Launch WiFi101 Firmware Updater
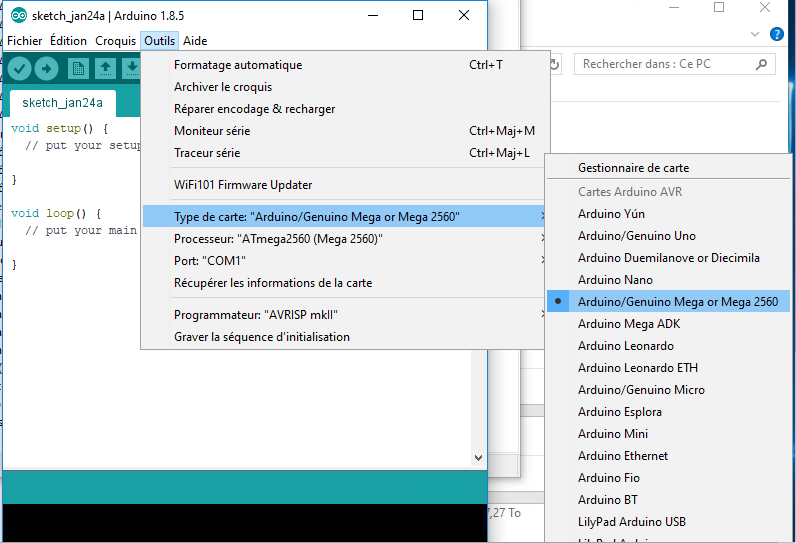 tap(343, 185)
